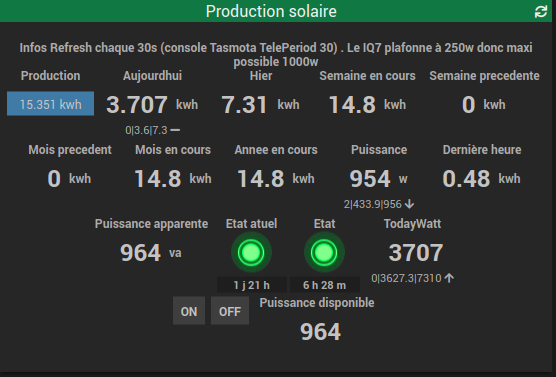Click the Puissance label above 954

click(x=379, y=149)
